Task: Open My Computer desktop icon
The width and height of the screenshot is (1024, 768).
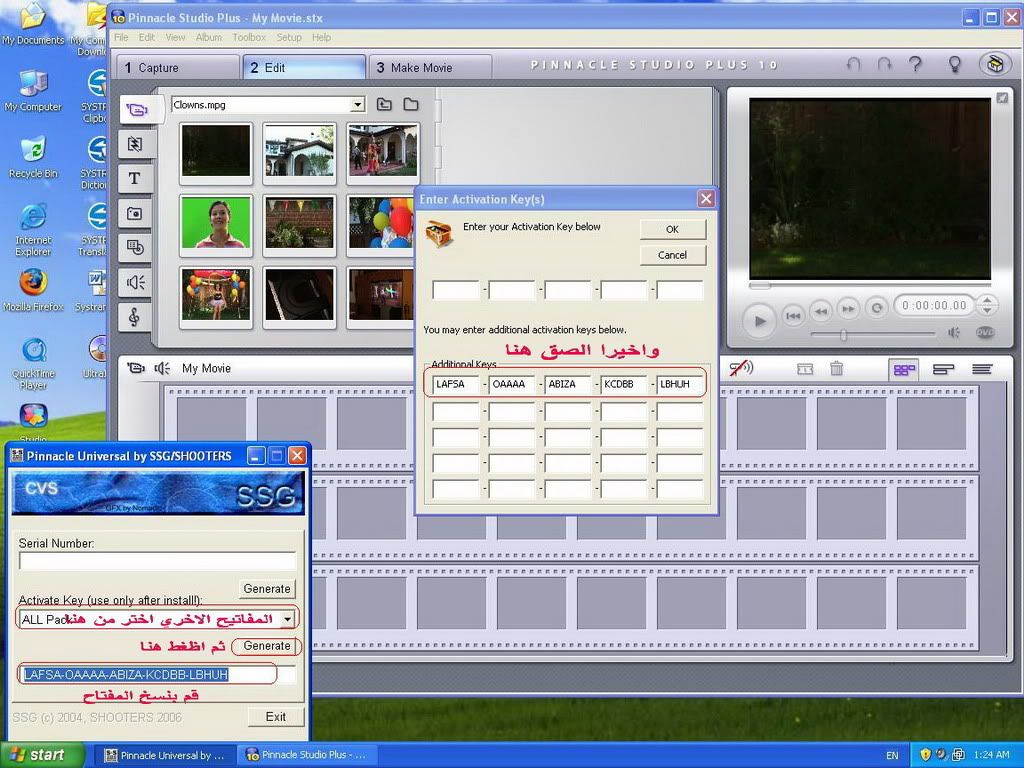Action: 33,90
